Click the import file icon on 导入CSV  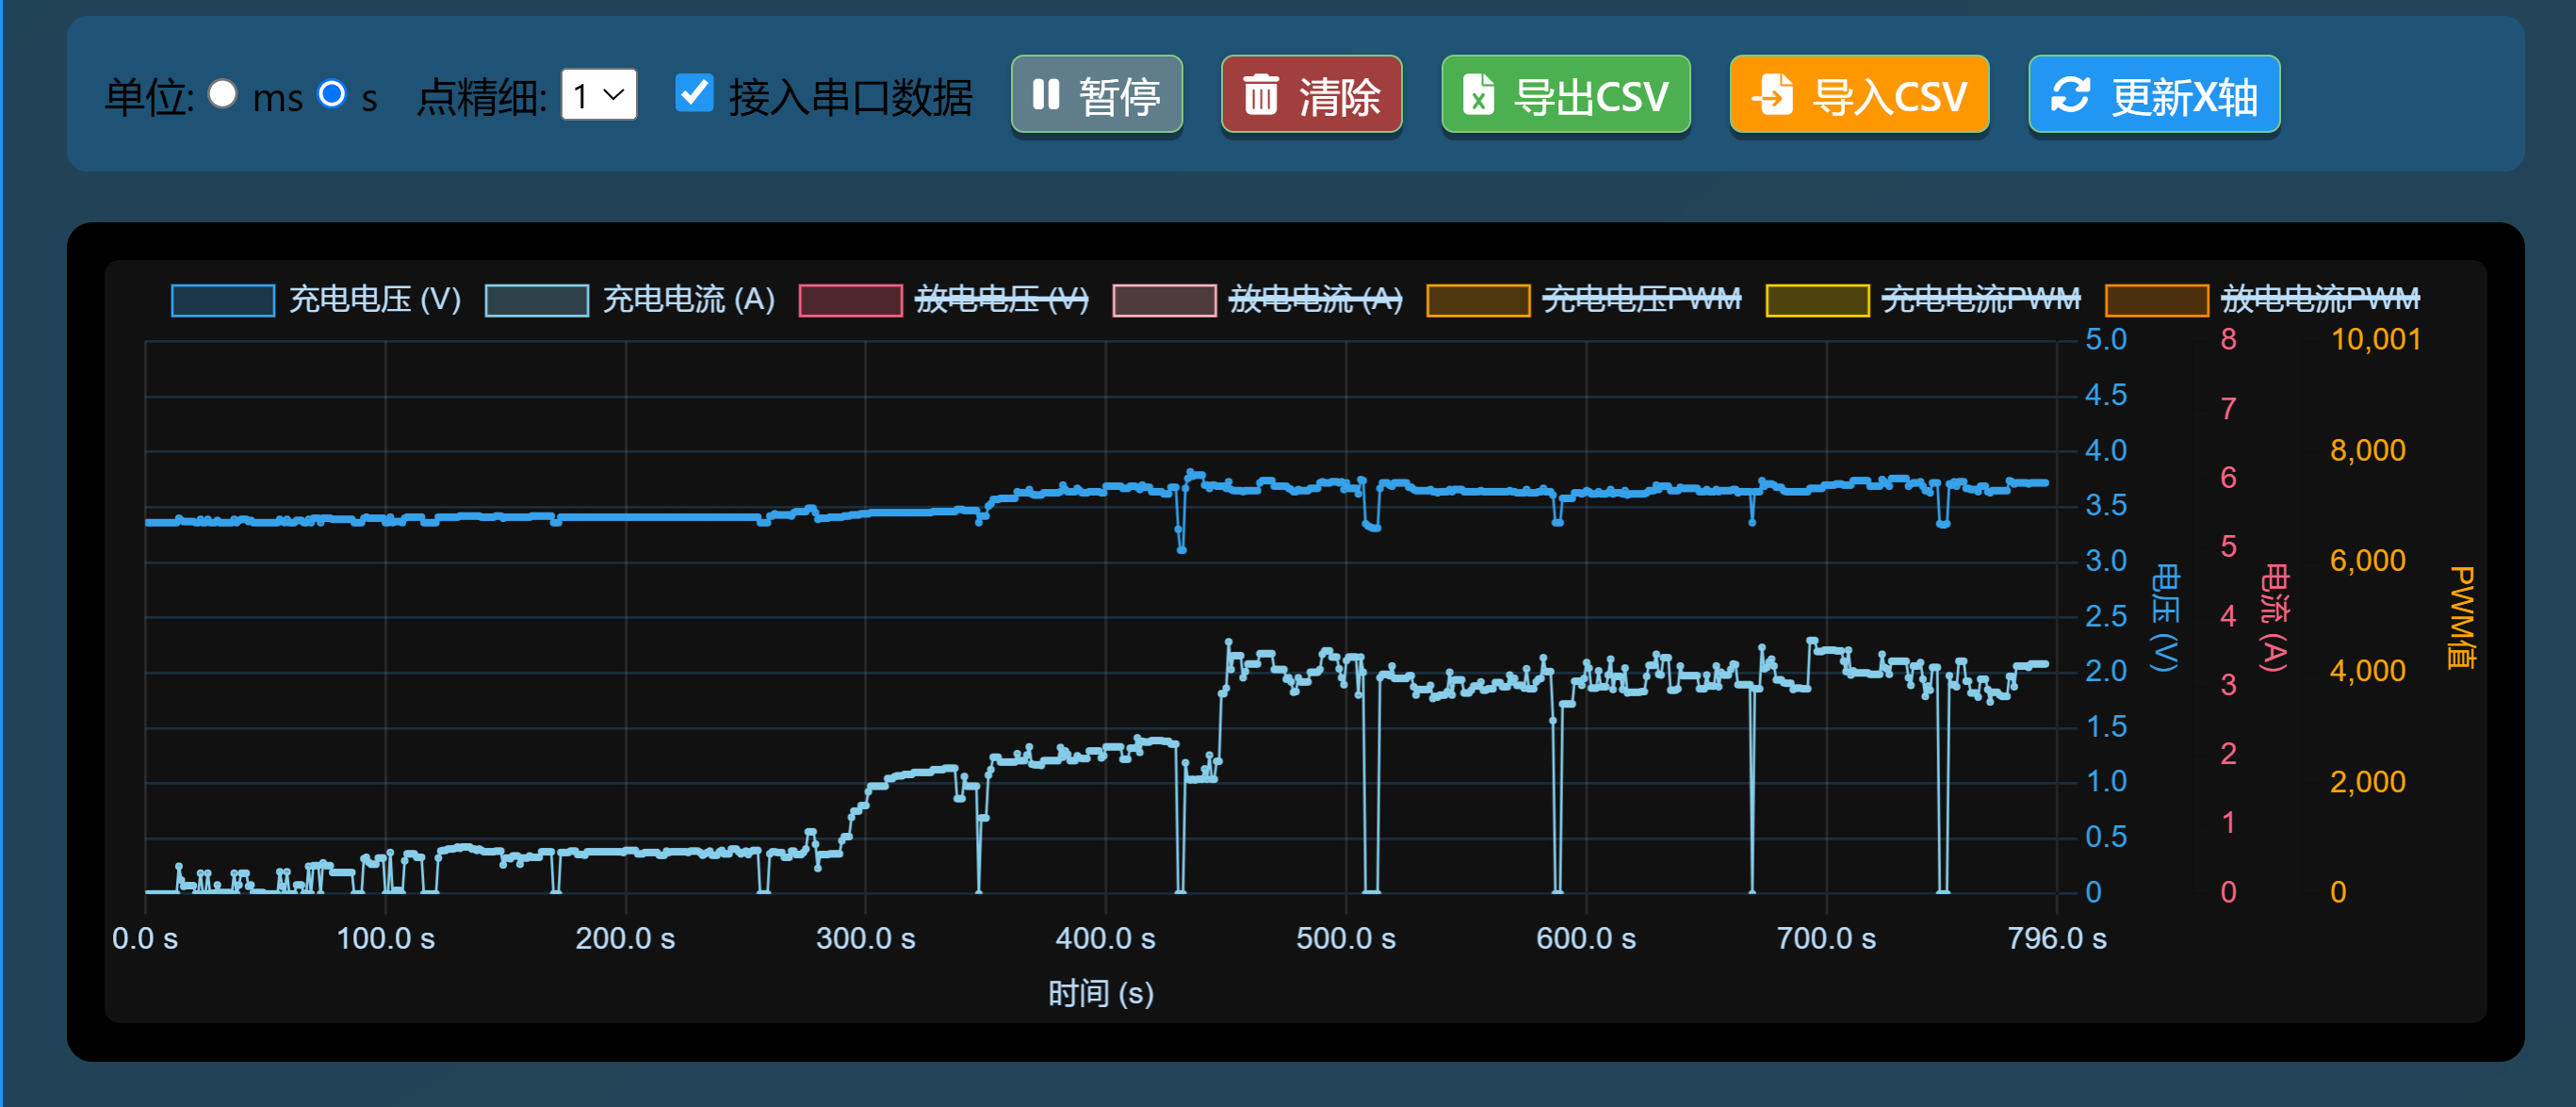point(1773,95)
